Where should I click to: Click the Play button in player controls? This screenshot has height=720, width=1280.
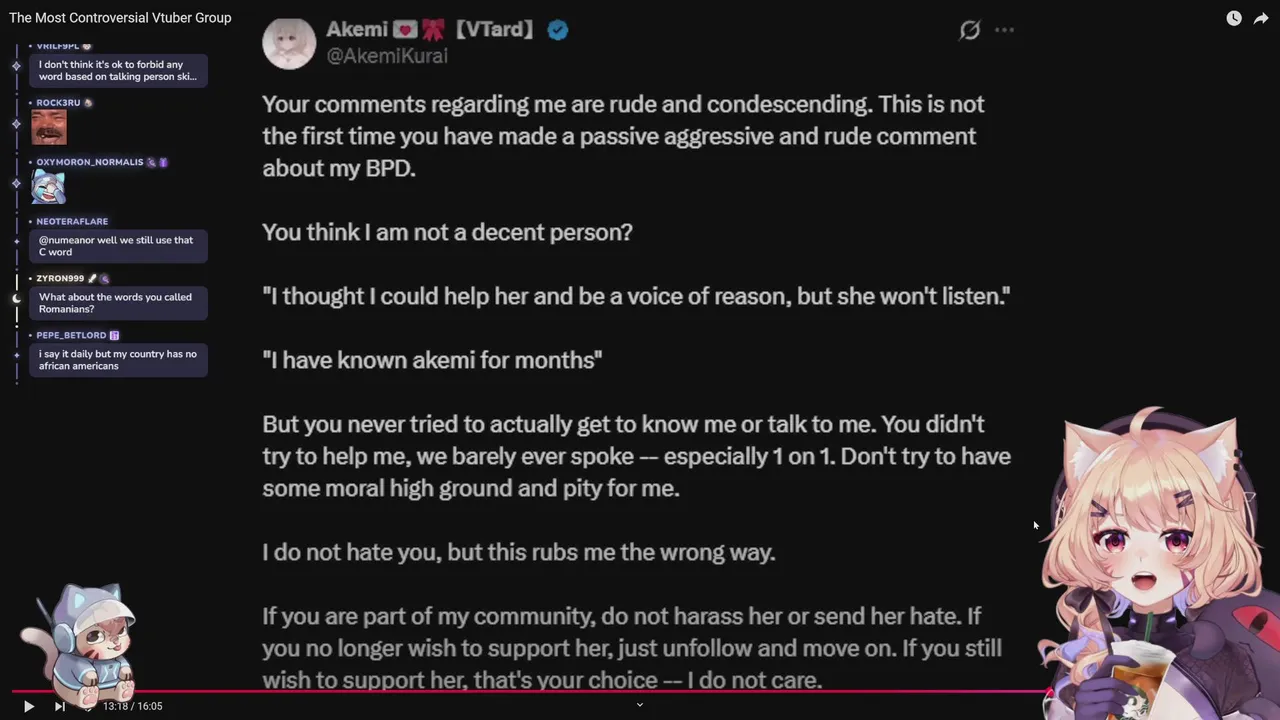(28, 706)
